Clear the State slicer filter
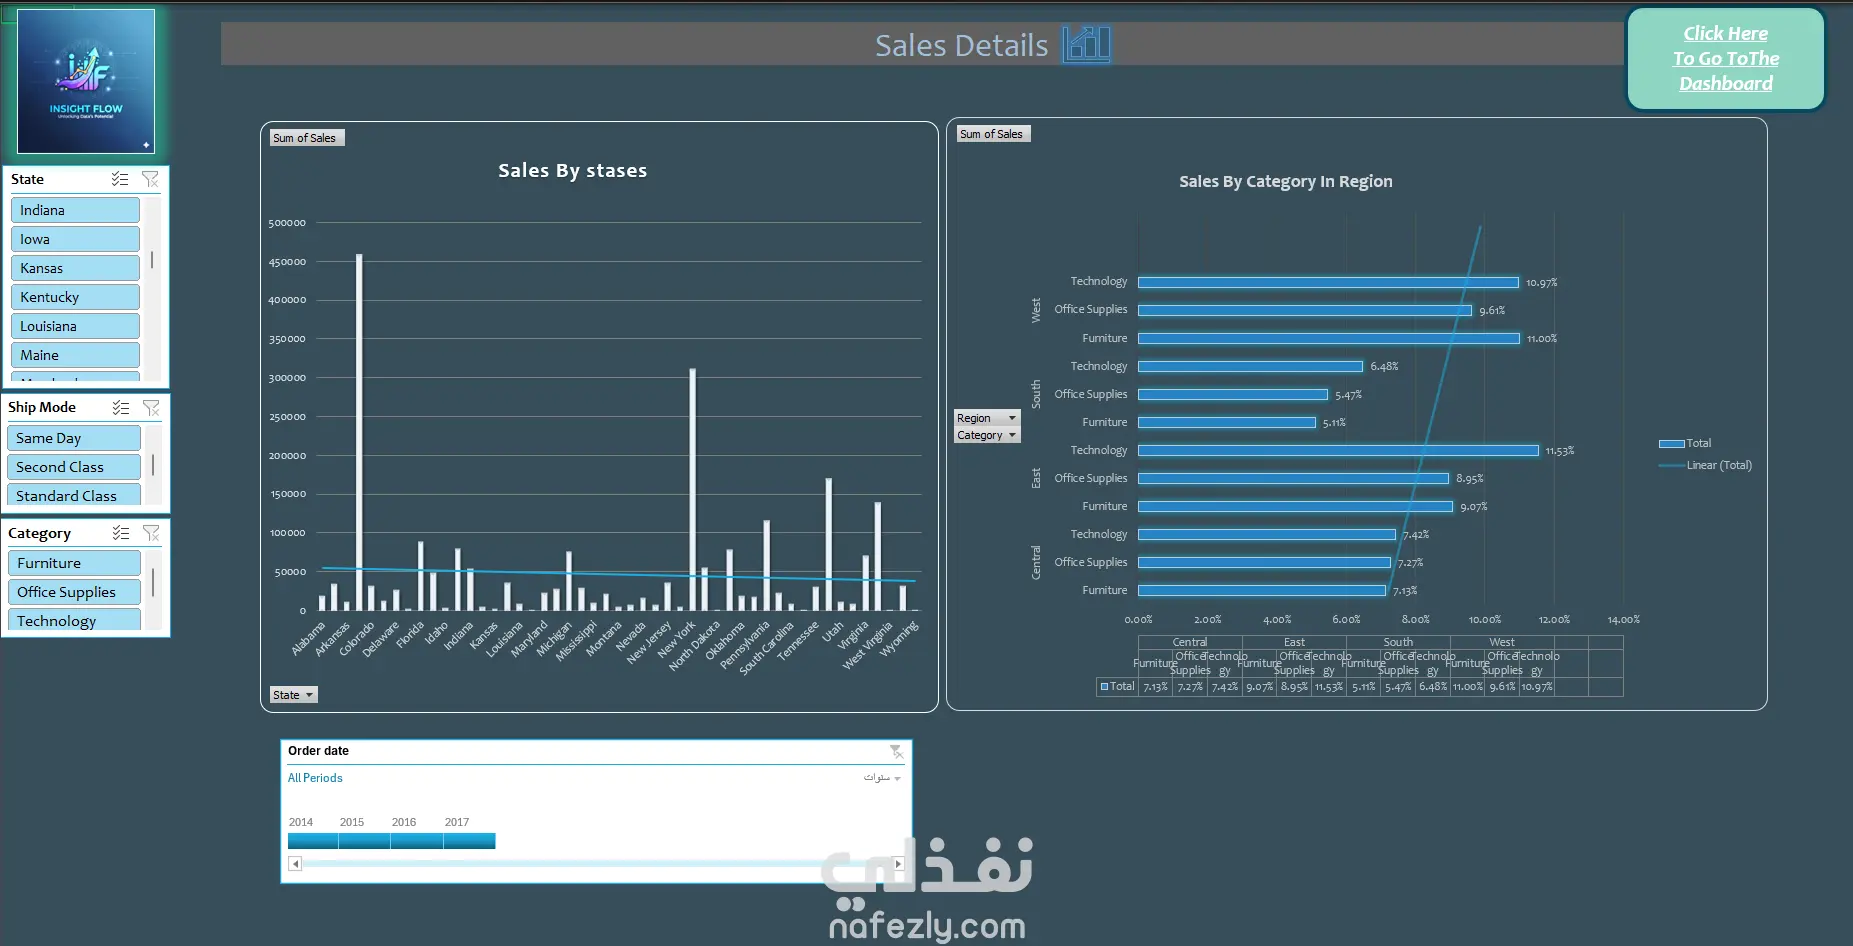The height and width of the screenshot is (946, 1853). pos(150,179)
